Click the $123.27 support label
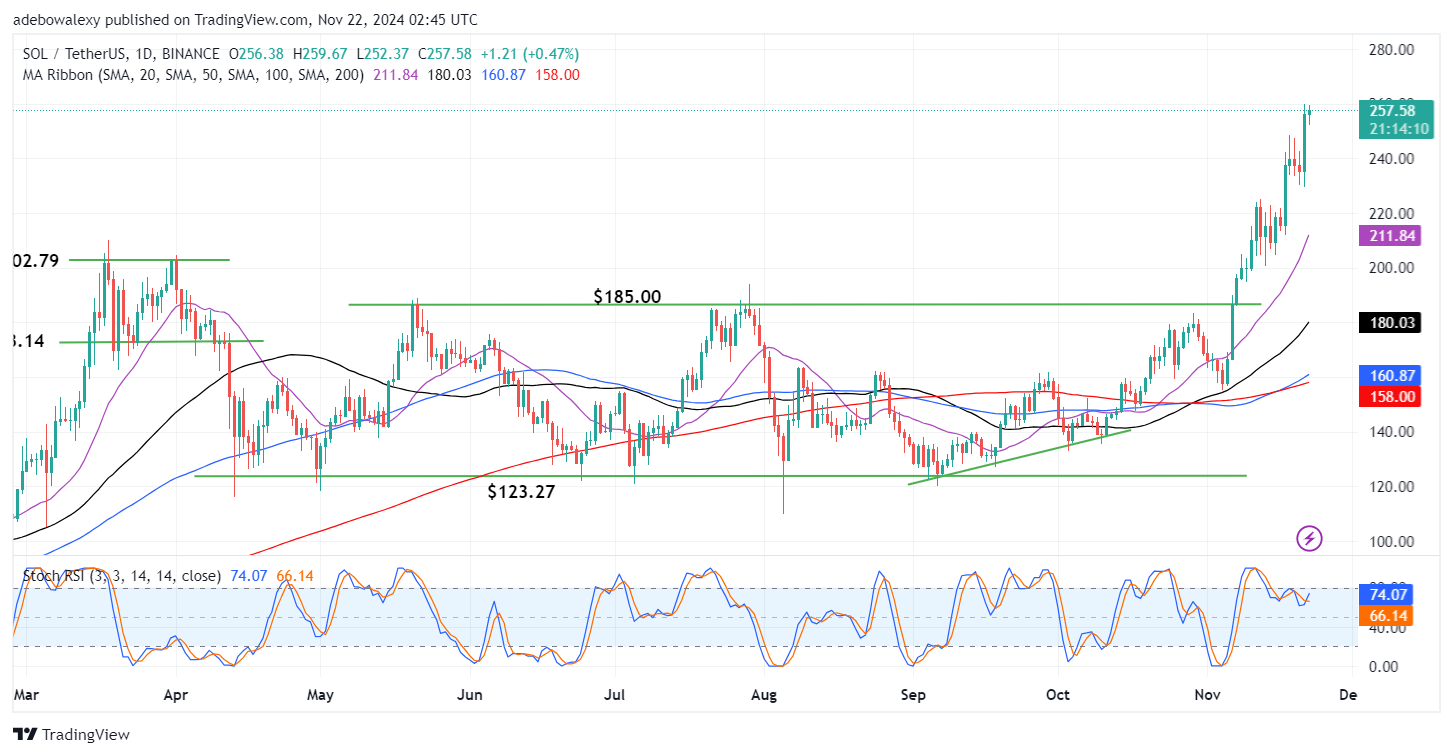 [x=522, y=492]
